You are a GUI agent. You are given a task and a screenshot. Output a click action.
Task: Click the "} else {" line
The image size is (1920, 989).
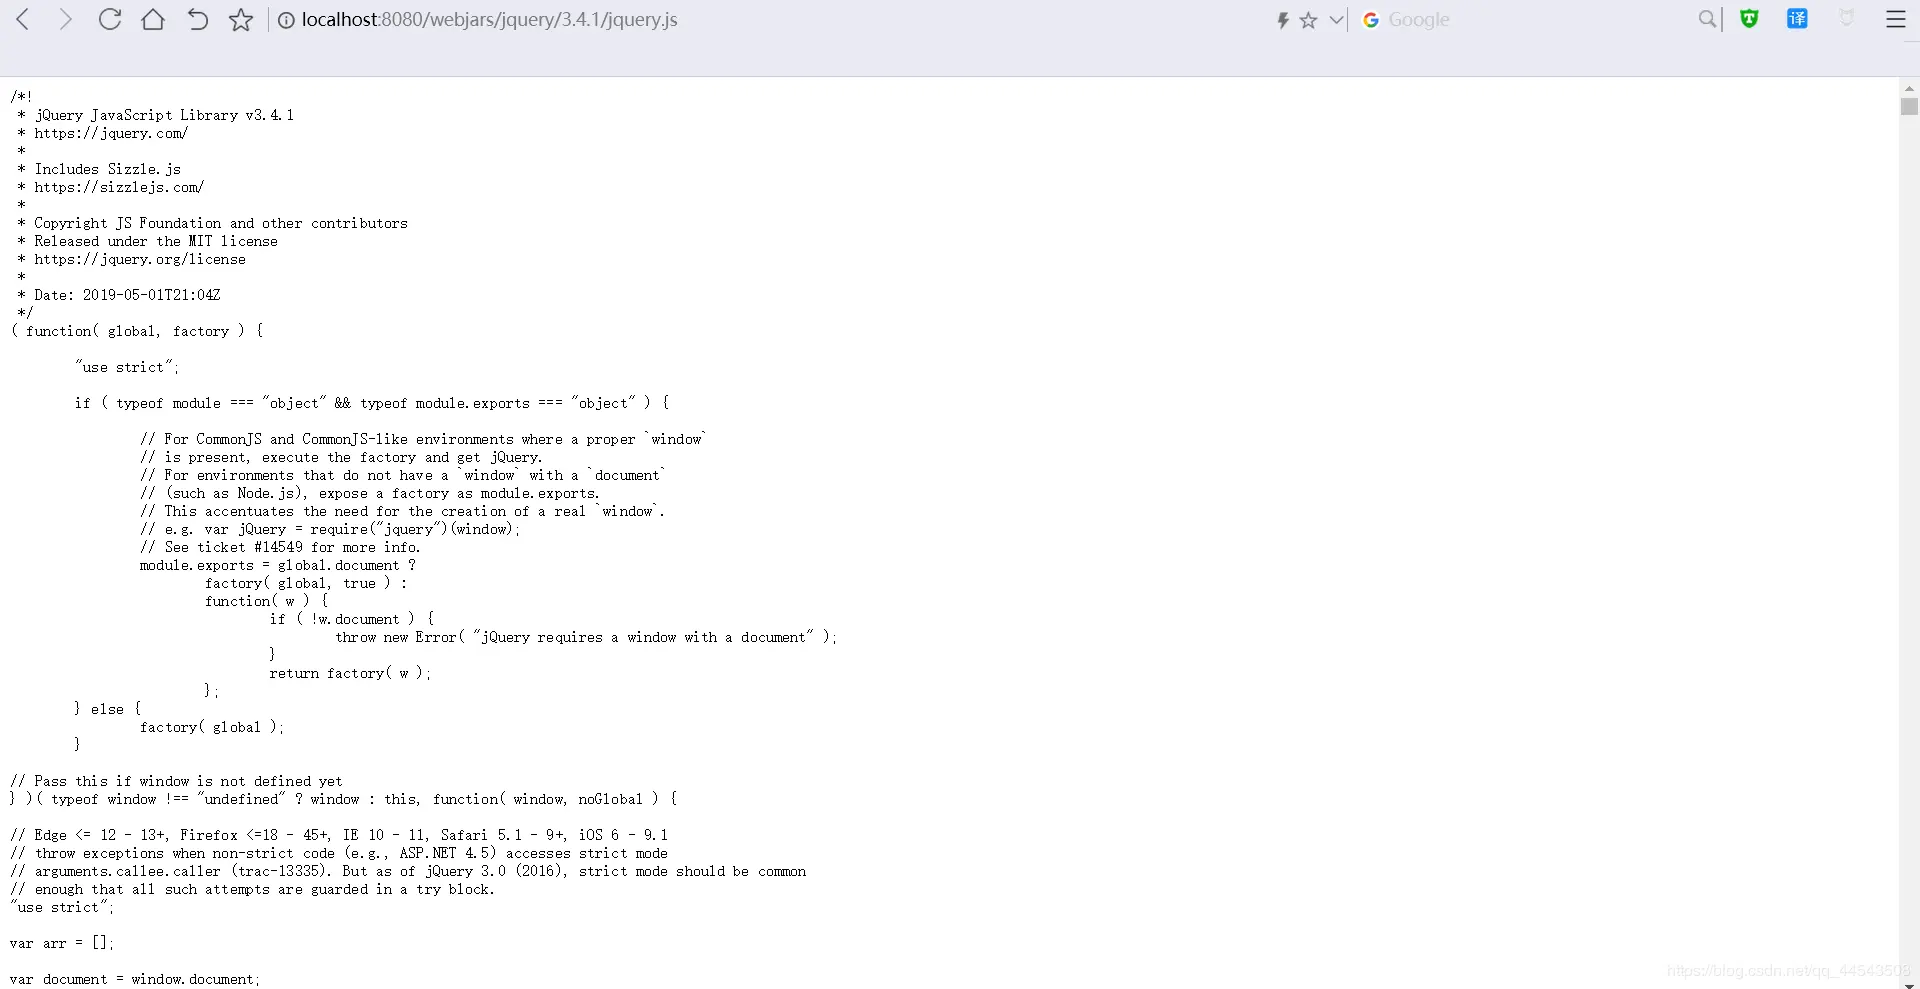(x=108, y=709)
